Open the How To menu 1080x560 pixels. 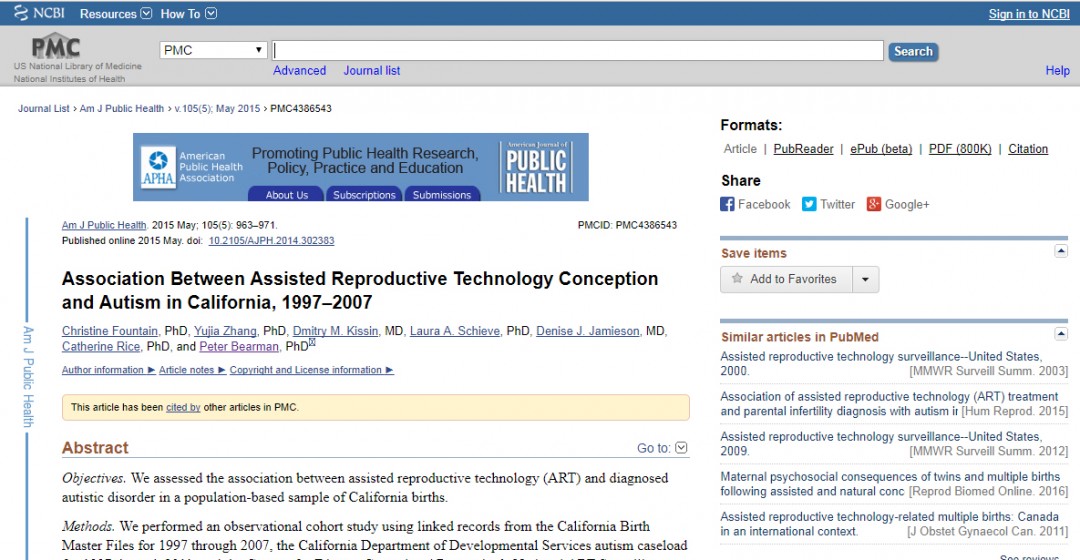pos(188,14)
